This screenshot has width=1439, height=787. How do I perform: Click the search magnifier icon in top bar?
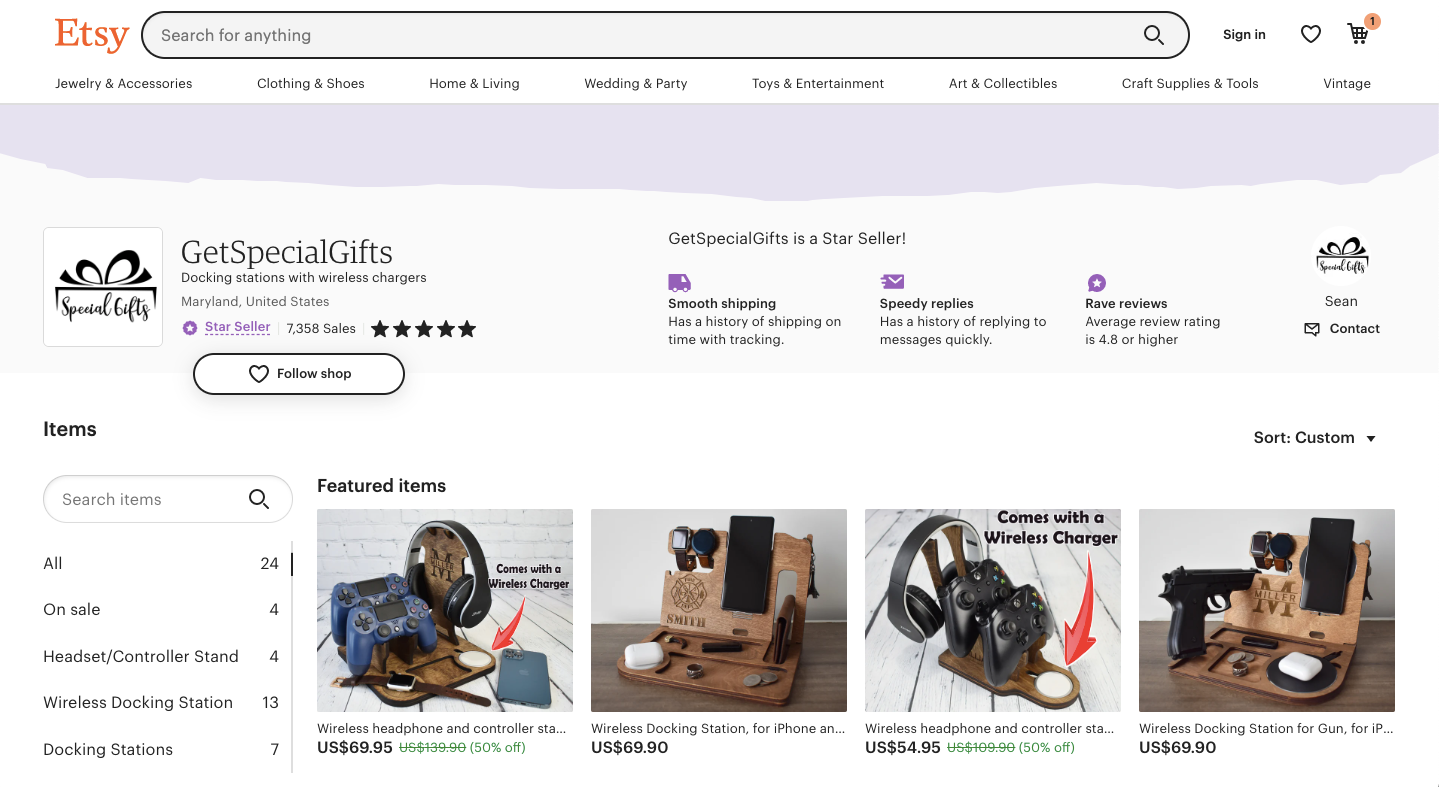point(1153,36)
